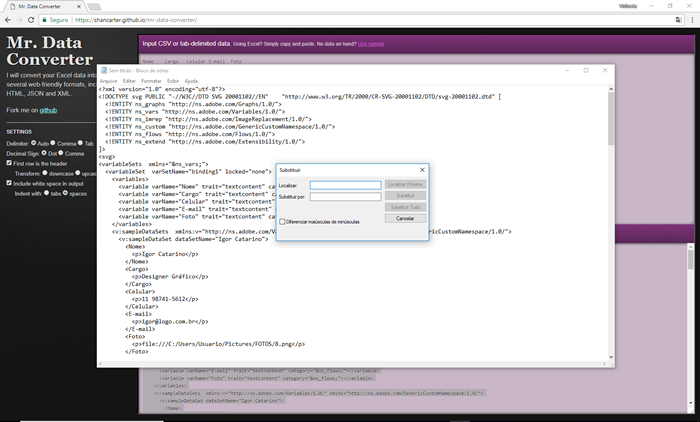Click the translate page icon in address bar
The height and width of the screenshot is (422, 700).
click(x=679, y=20)
